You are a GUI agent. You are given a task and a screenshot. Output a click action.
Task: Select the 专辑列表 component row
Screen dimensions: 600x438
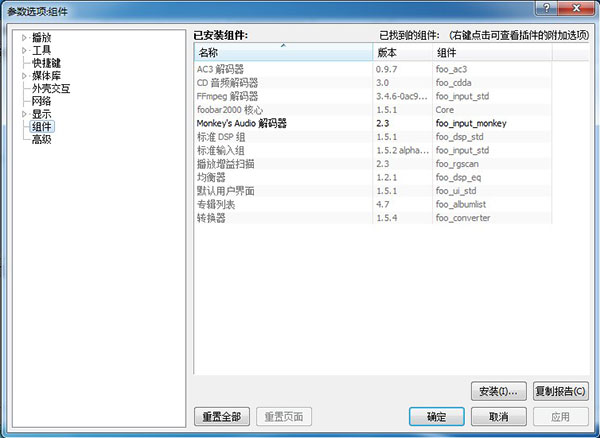(373, 204)
